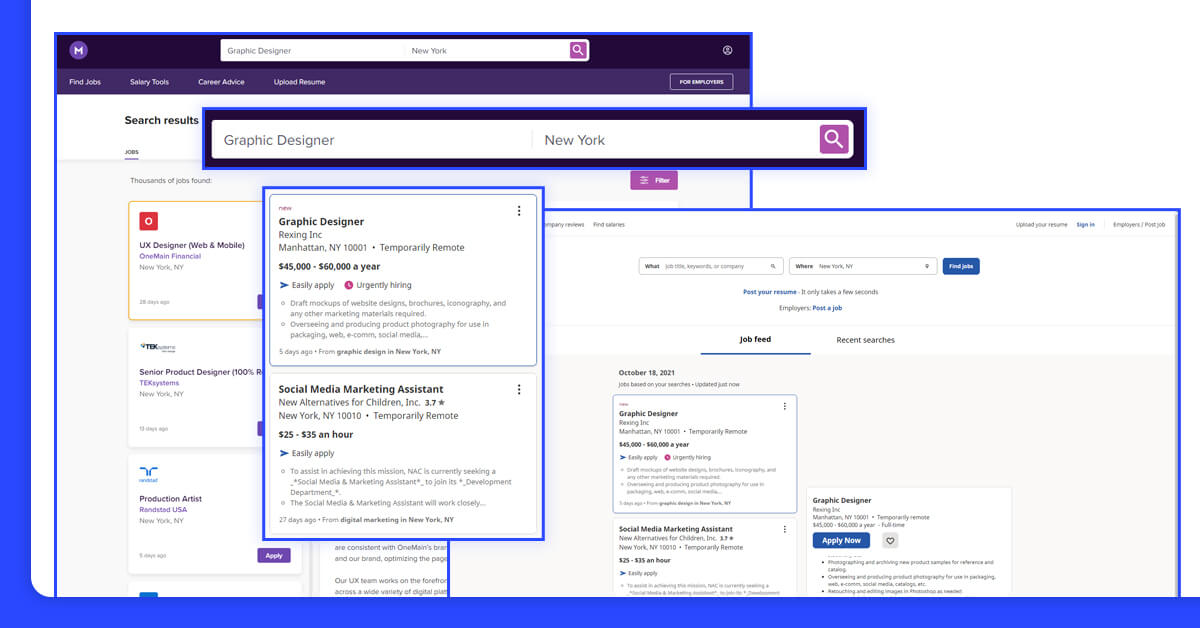The height and width of the screenshot is (628, 1200).
Task: Click the red OneMain logo on UX Designer card
Action: tap(149, 221)
